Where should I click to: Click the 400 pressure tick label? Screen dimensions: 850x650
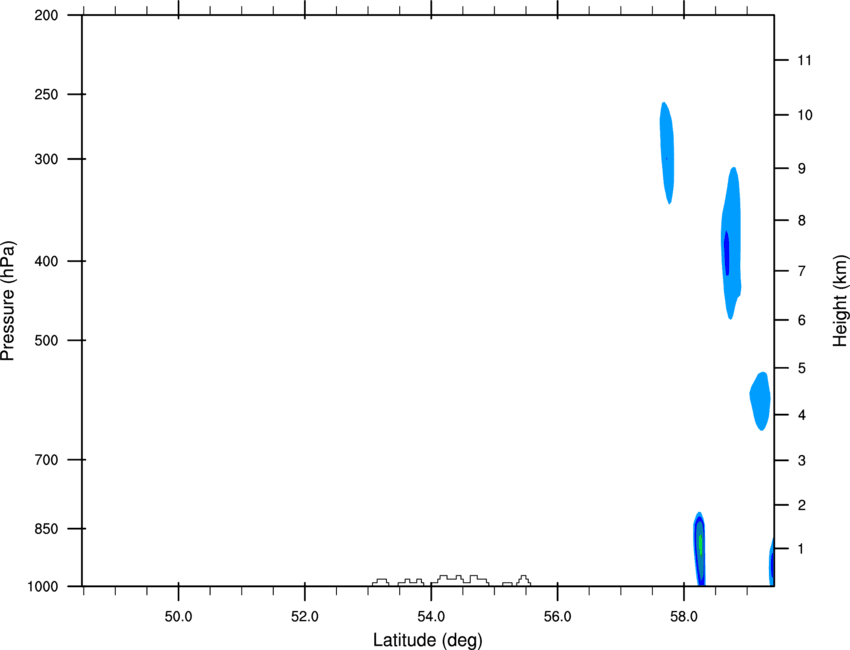point(46,261)
